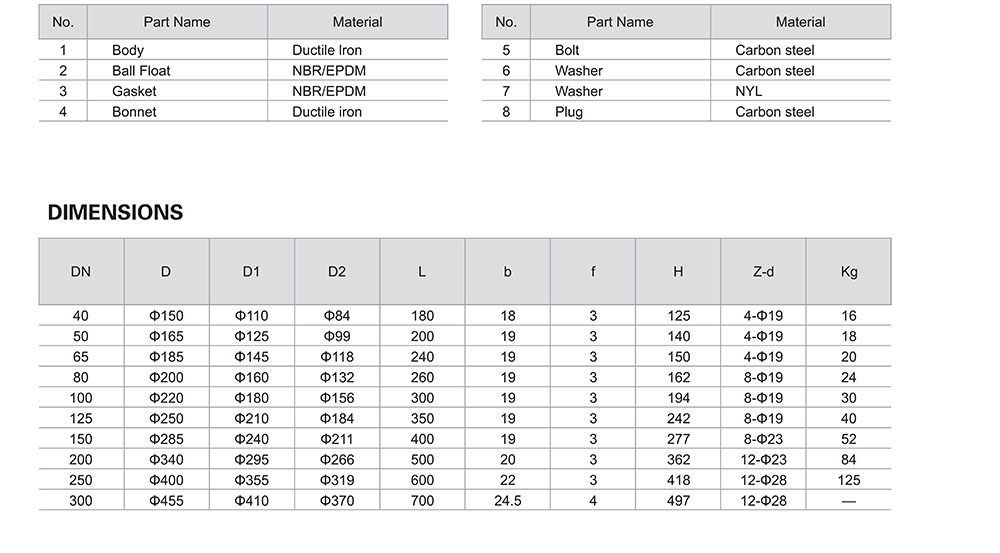The height and width of the screenshot is (553, 1000).
Task: Select the Kg column header
Action: (x=849, y=272)
